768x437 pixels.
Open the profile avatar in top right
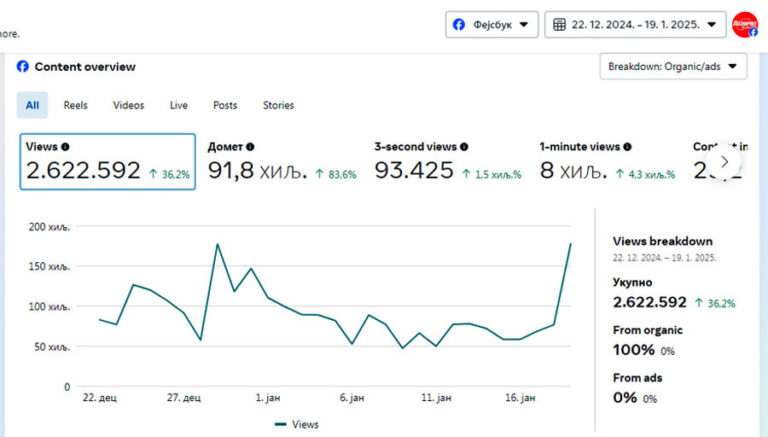tap(745, 24)
